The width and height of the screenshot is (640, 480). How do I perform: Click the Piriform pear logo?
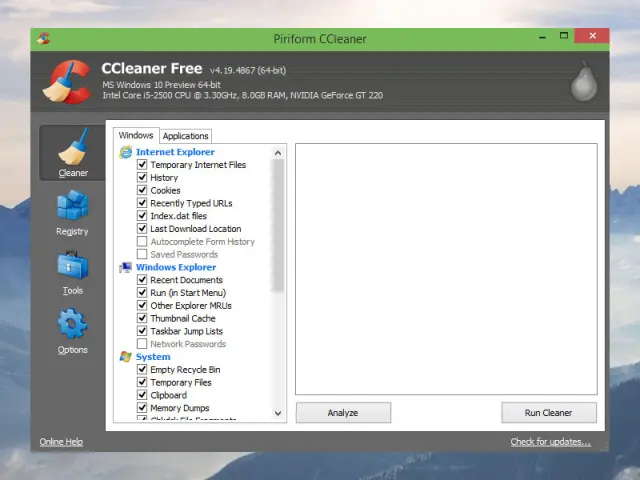pyautogui.click(x=583, y=84)
